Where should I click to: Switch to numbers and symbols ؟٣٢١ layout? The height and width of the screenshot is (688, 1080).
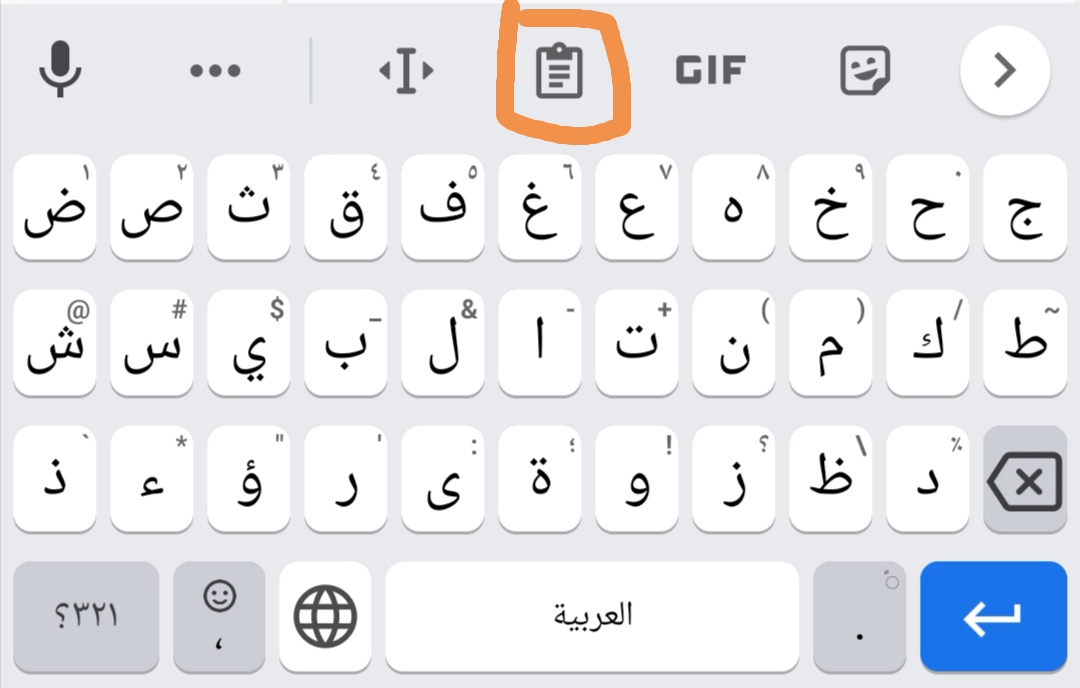point(86,616)
